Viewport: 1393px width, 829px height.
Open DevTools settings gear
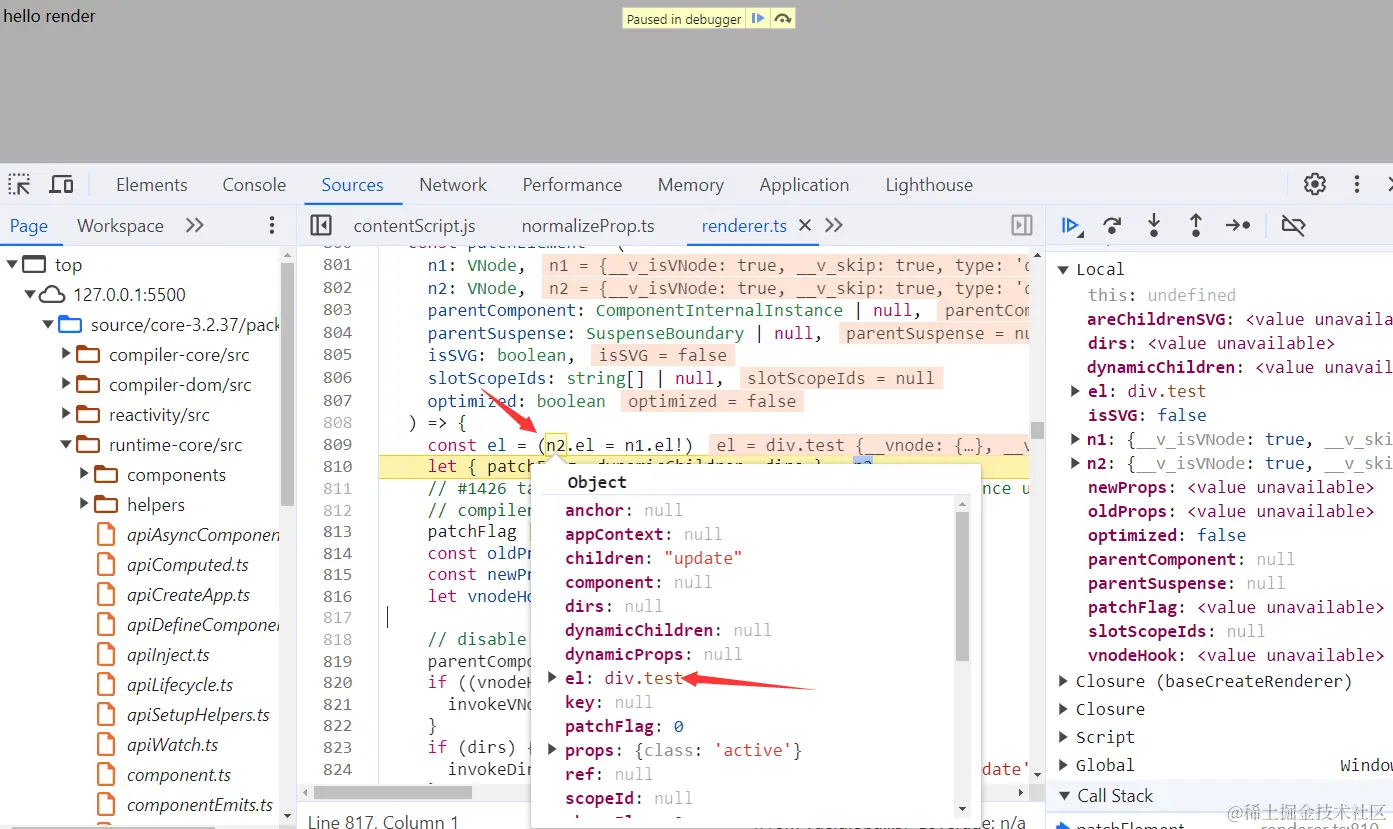(x=1315, y=184)
